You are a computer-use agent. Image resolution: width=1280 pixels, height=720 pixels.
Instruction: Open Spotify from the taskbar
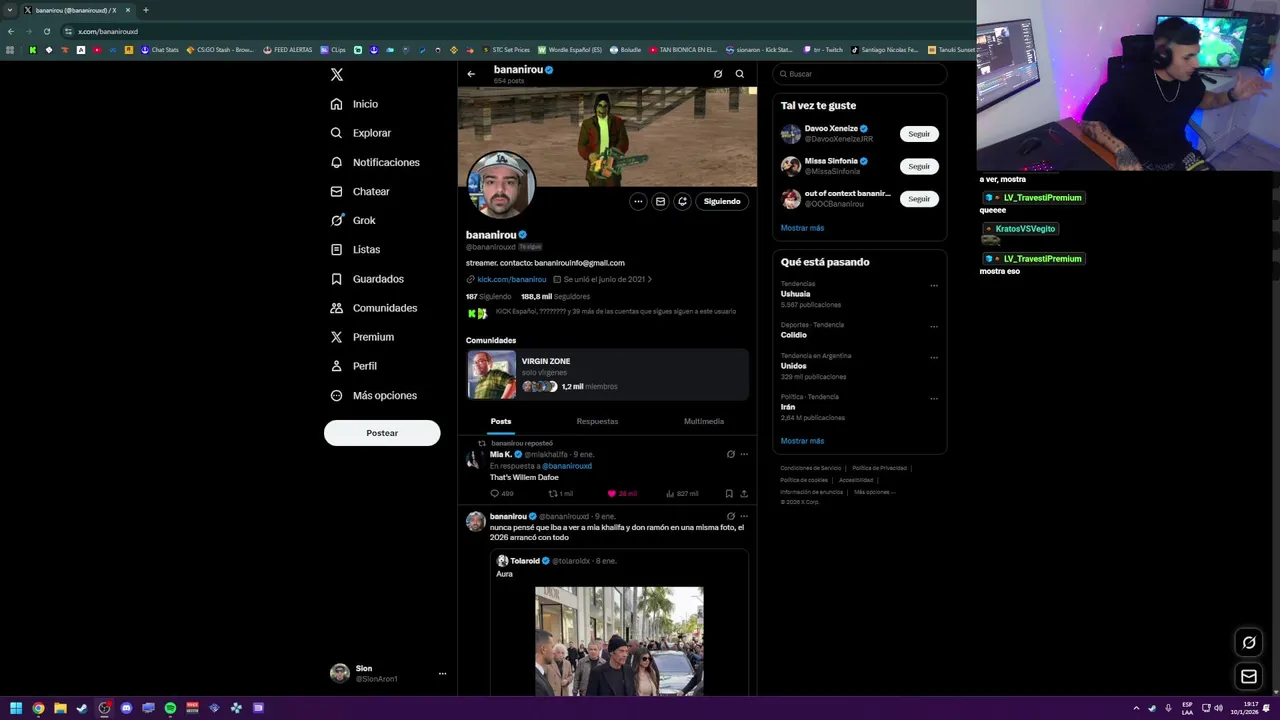(170, 708)
